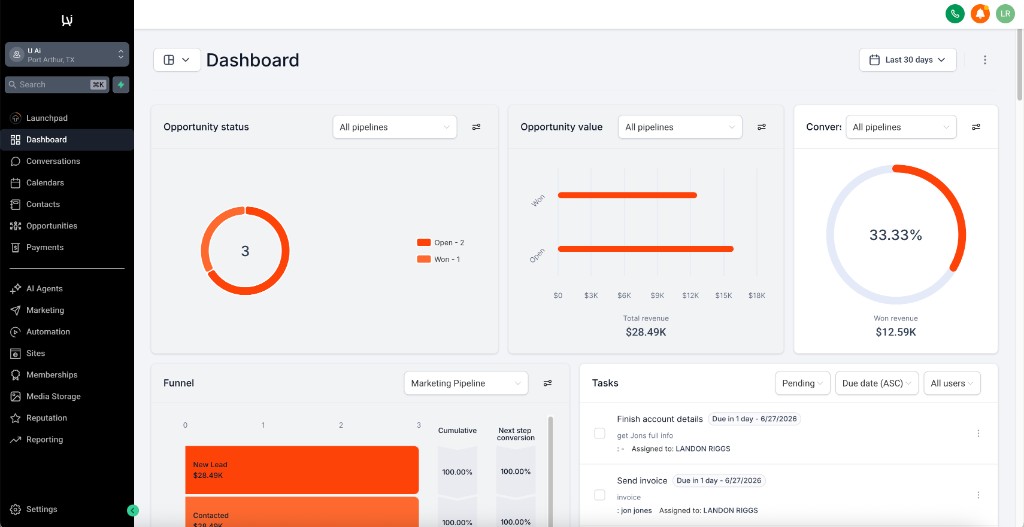Open Funnel widget filter settings icon
Viewport: 1024px width, 527px height.
point(548,383)
